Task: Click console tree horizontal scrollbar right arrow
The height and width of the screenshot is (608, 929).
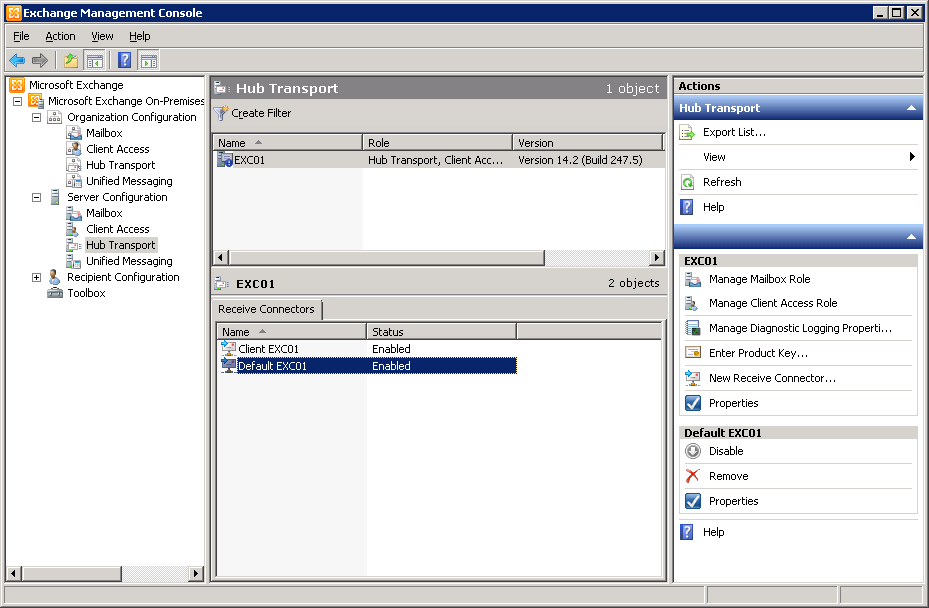Action: (x=196, y=573)
